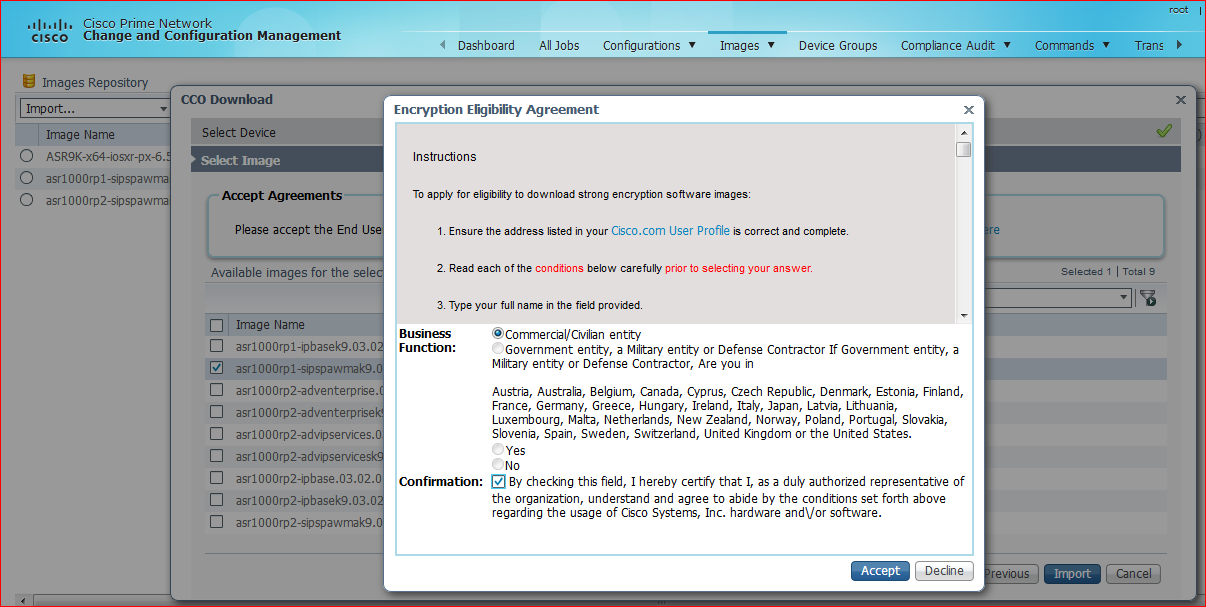The width and height of the screenshot is (1206, 607).
Task: Select the Yes radio button
Action: pyautogui.click(x=498, y=450)
